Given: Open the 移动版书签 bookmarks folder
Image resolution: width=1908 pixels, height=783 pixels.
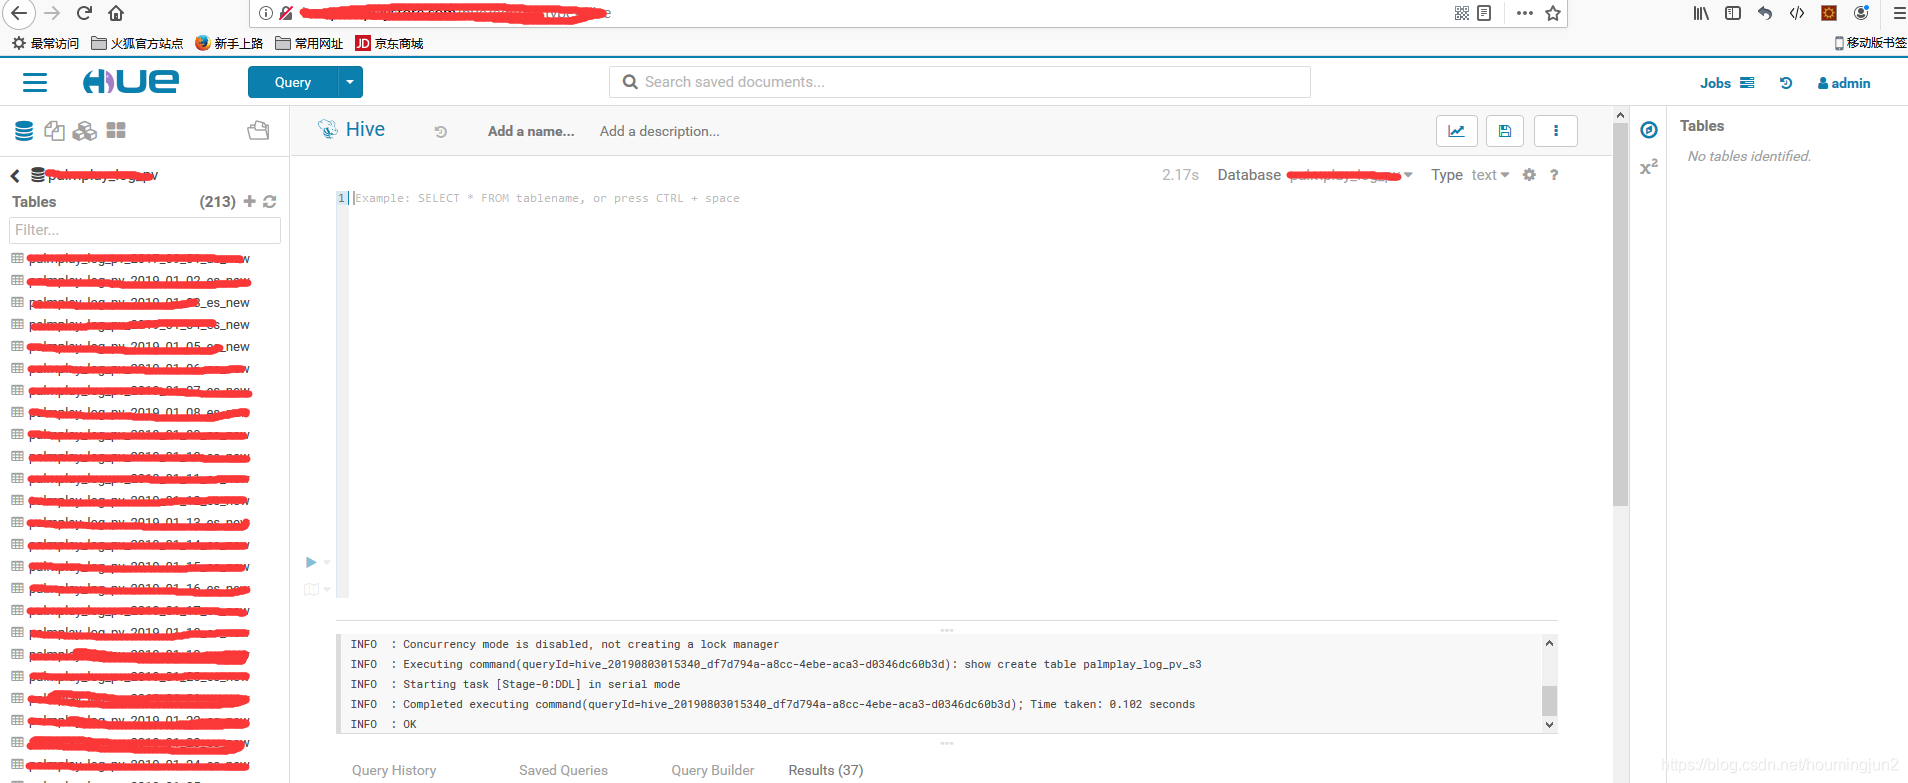Looking at the screenshot, I should point(1870,43).
